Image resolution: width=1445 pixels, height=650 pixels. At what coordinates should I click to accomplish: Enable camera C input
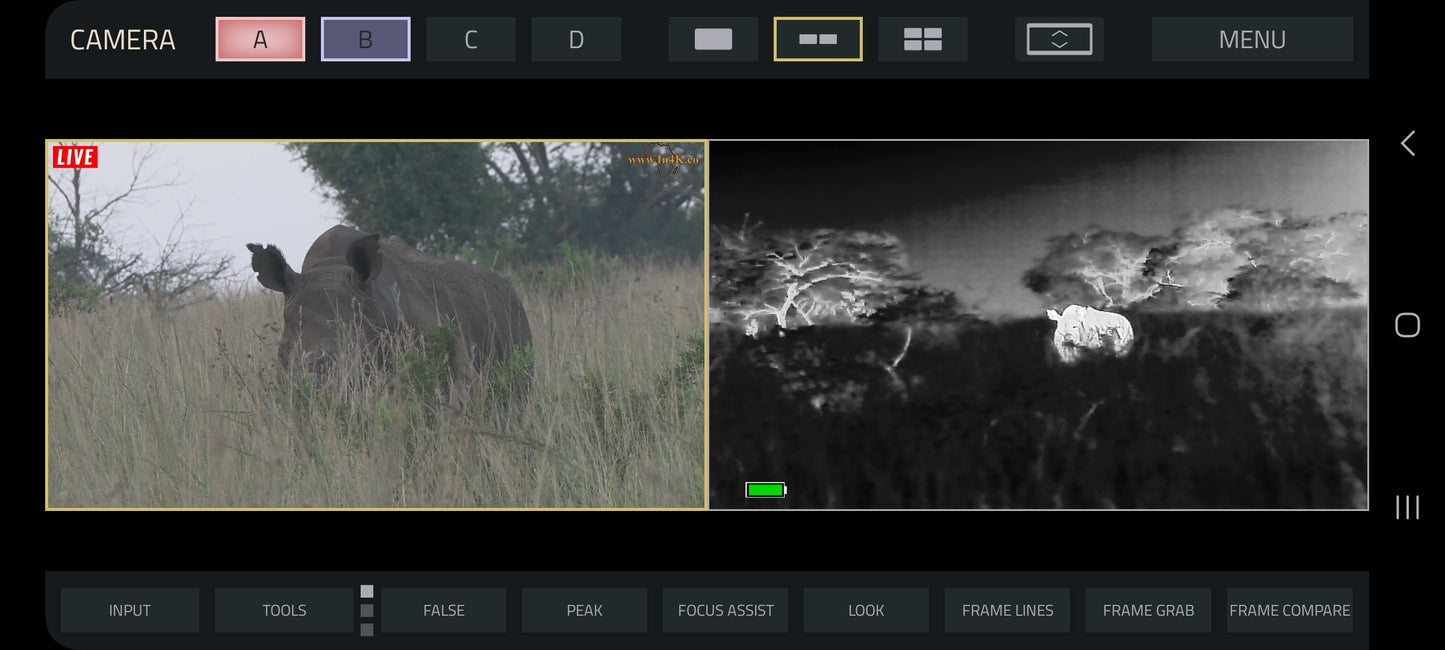470,39
